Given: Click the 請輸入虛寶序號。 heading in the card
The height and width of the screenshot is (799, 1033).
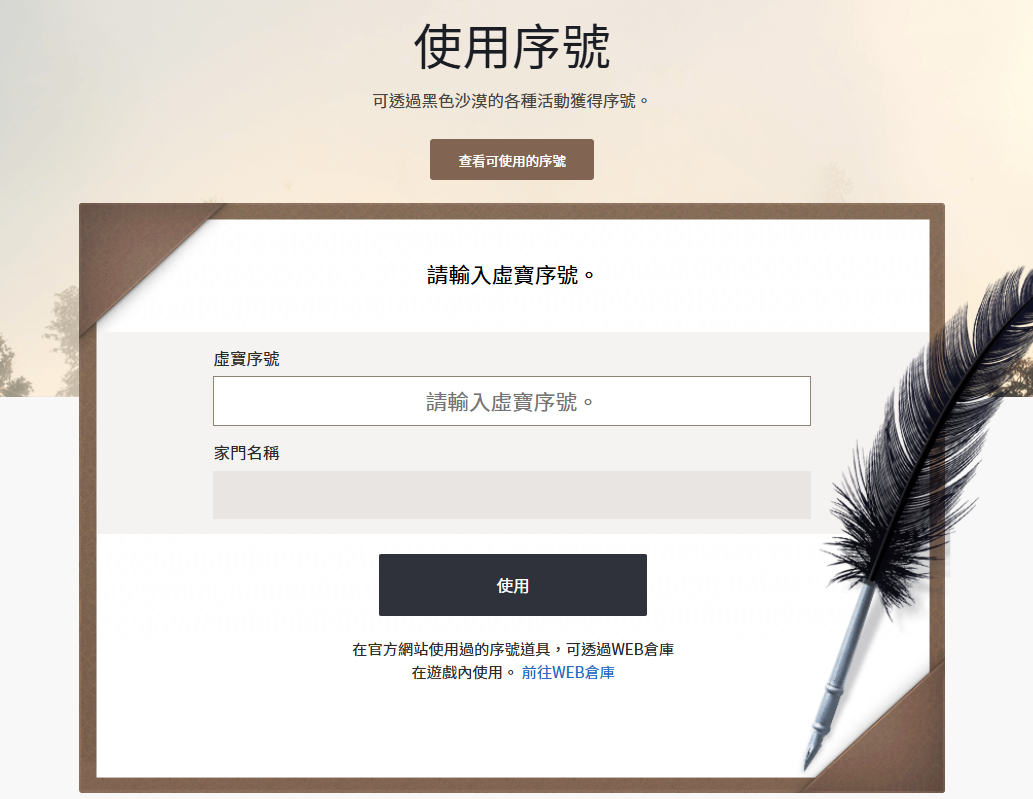Looking at the screenshot, I should point(511,275).
